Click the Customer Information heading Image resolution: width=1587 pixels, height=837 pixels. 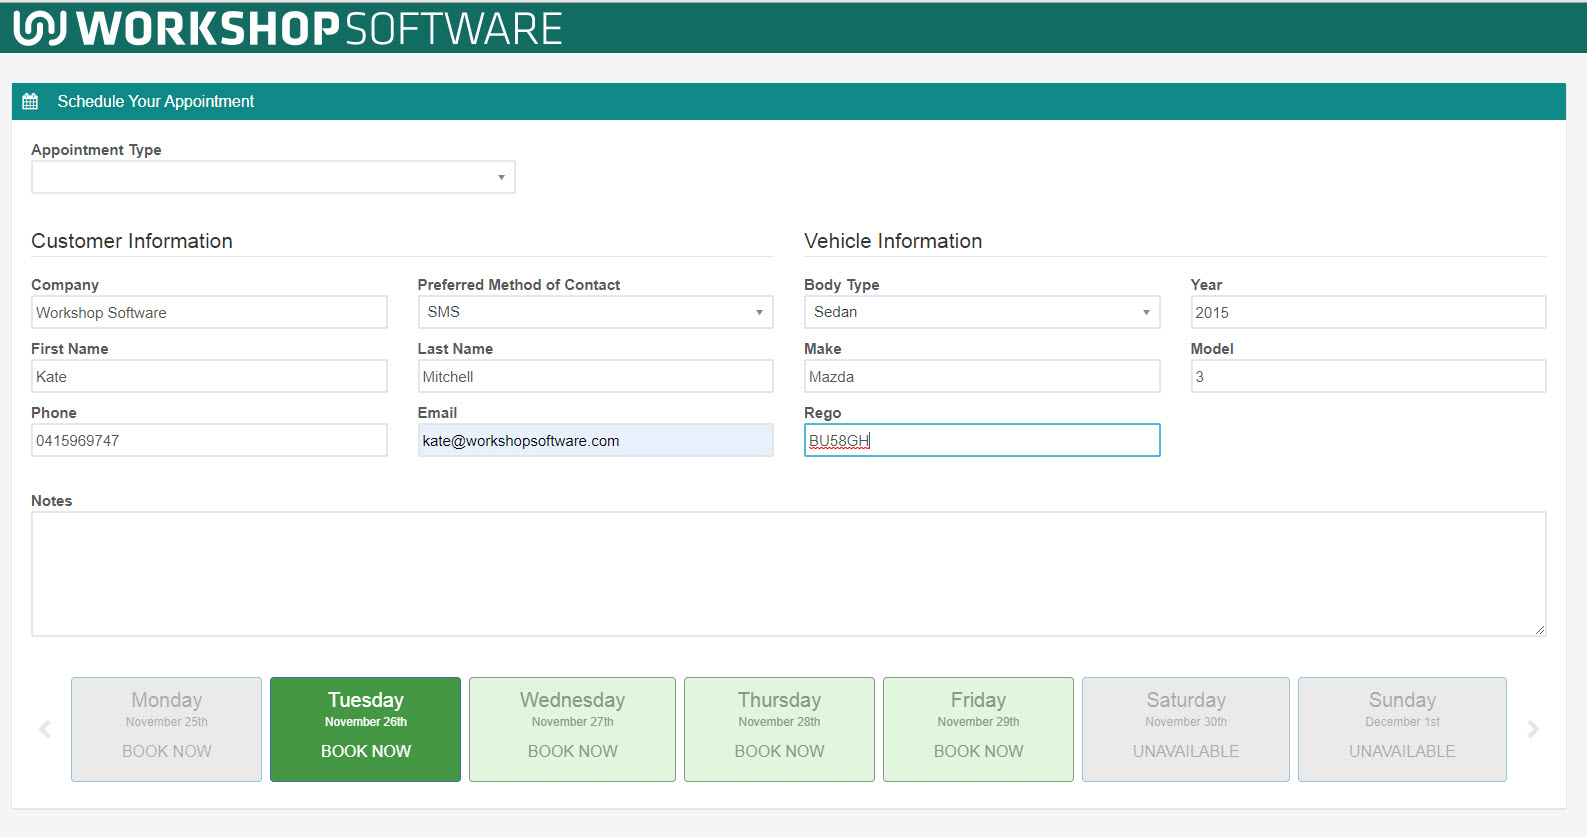pos(132,241)
